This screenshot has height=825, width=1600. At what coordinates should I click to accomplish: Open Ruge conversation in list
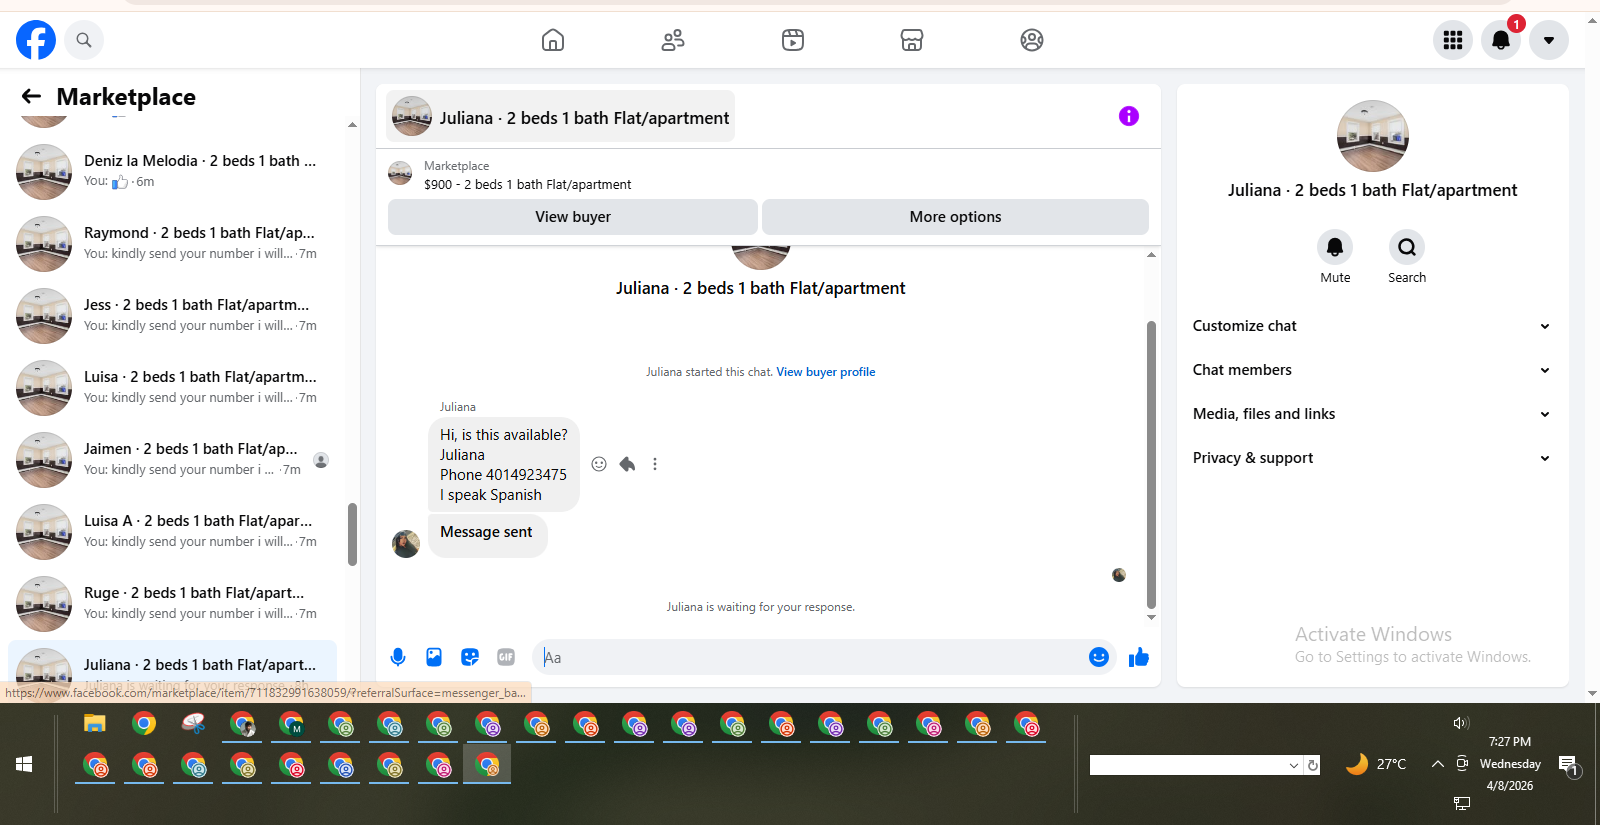tap(172, 603)
